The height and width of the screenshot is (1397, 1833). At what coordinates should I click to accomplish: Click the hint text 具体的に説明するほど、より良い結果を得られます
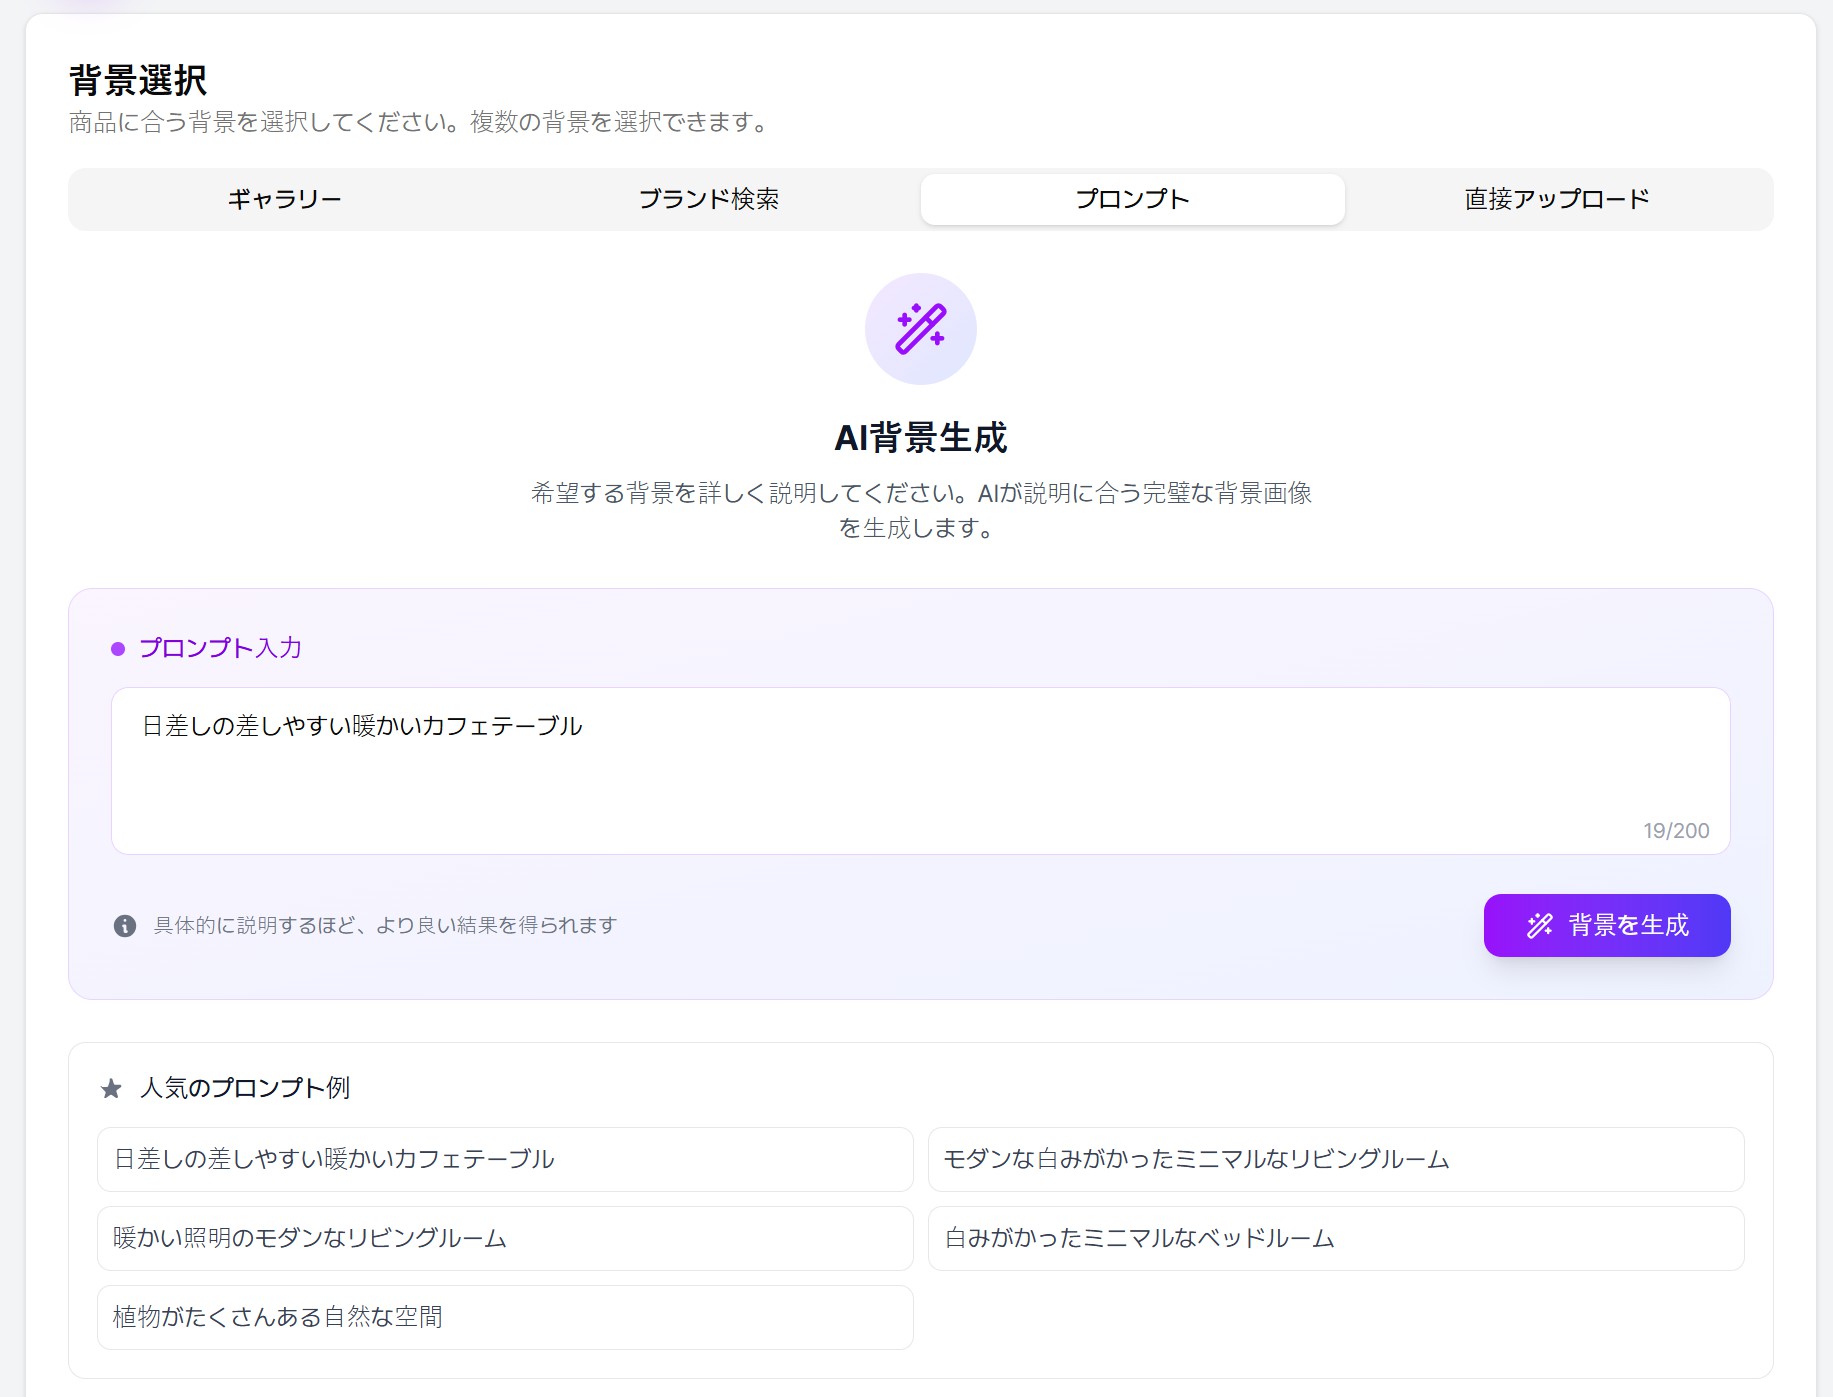(385, 925)
